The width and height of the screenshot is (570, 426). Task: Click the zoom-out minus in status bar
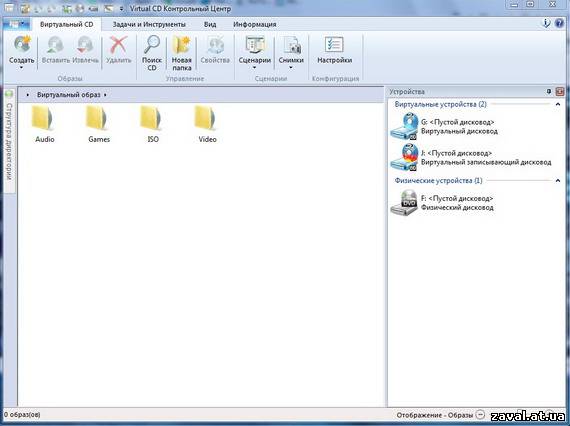pos(480,415)
